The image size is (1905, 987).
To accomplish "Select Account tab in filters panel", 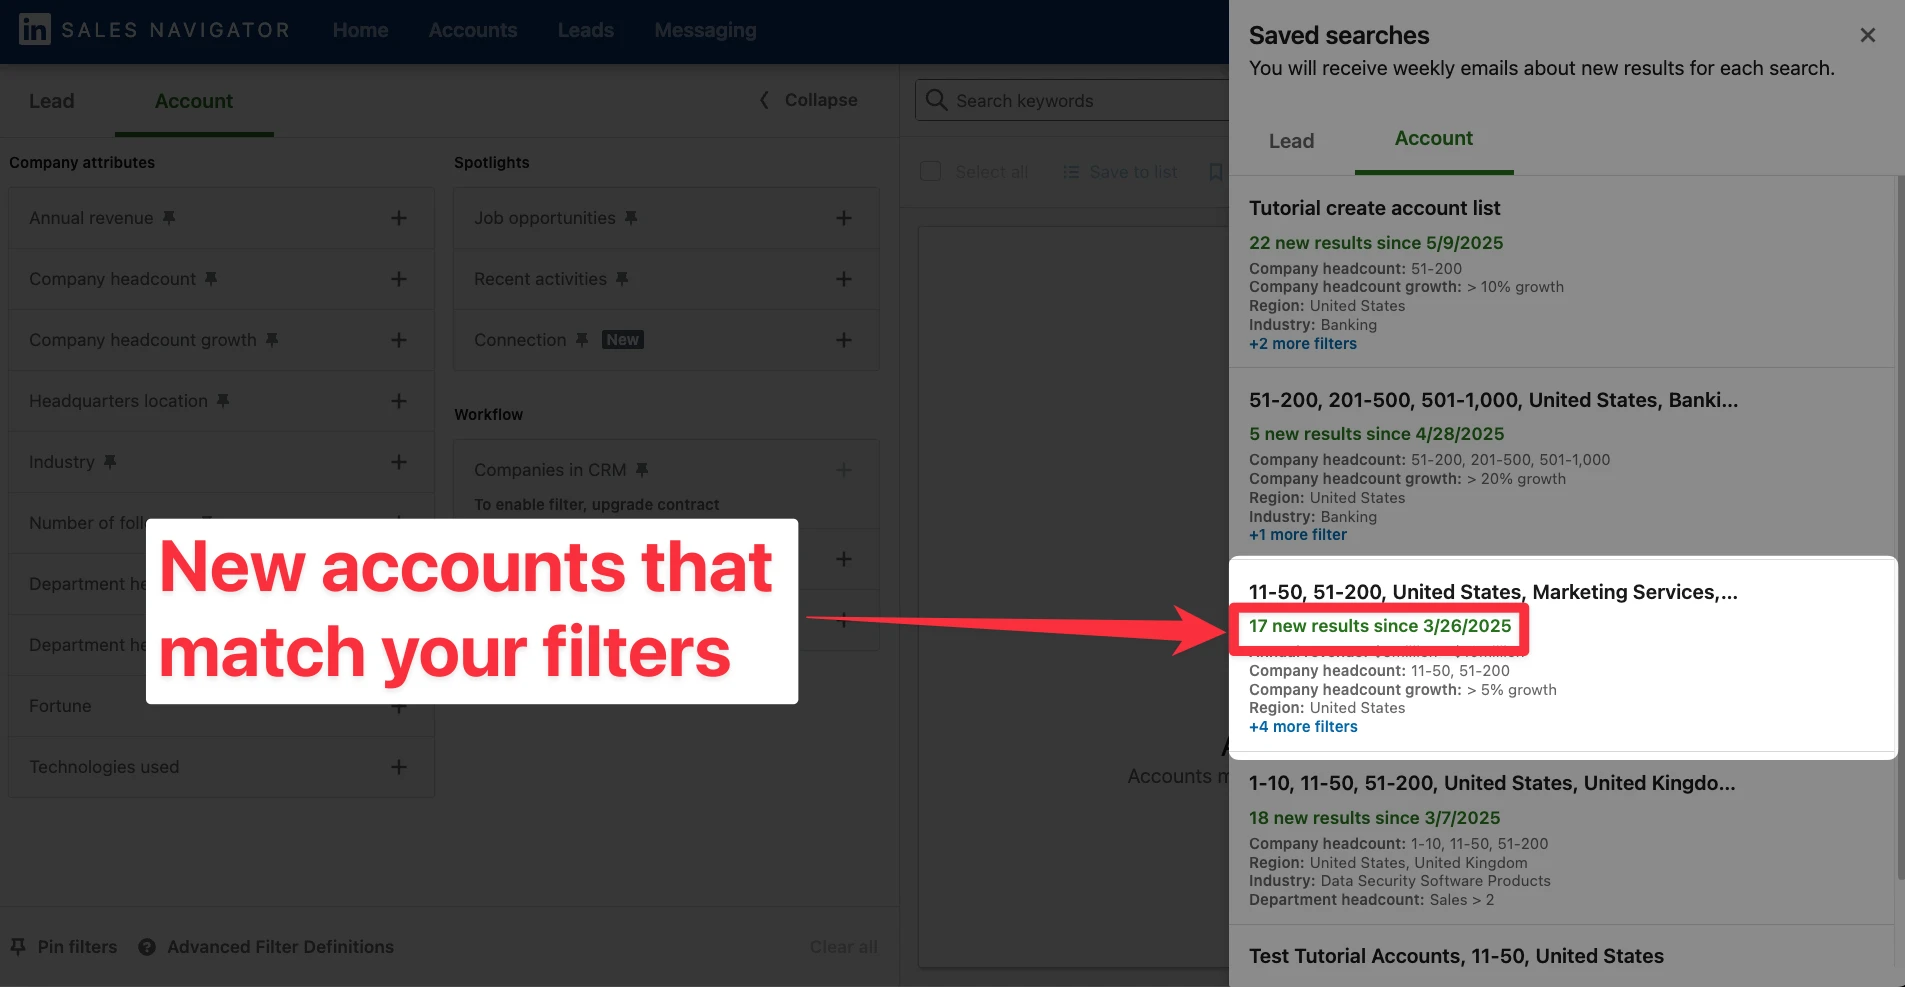I will coord(194,101).
